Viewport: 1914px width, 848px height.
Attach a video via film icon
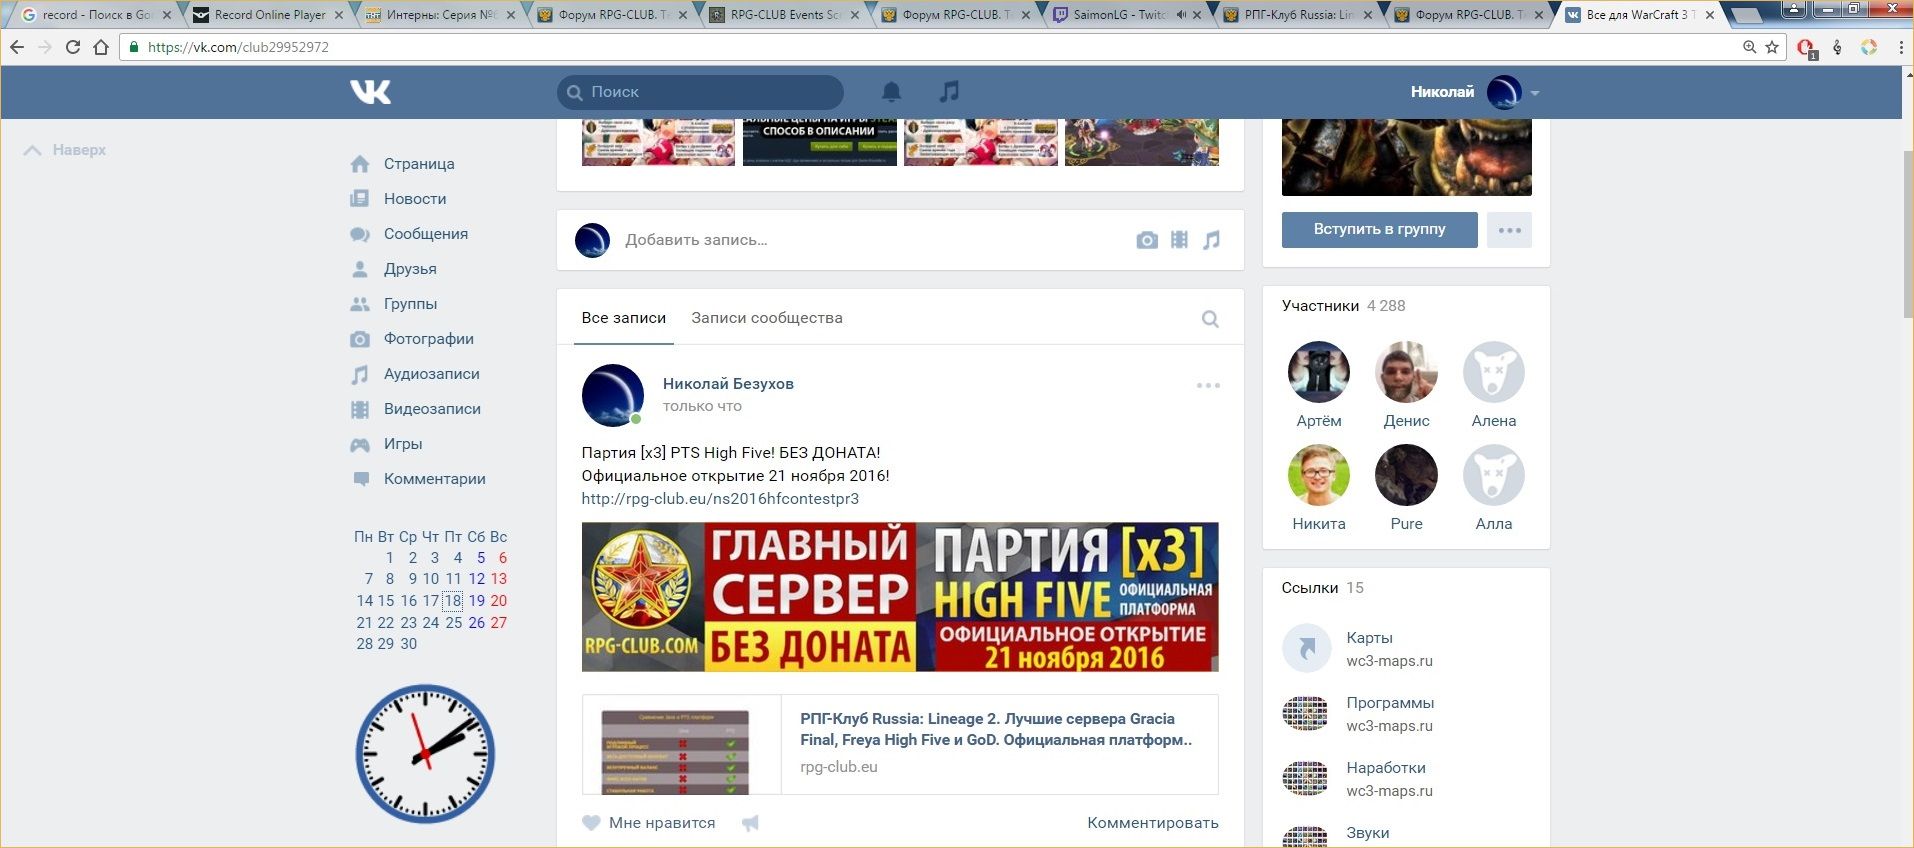click(x=1179, y=240)
